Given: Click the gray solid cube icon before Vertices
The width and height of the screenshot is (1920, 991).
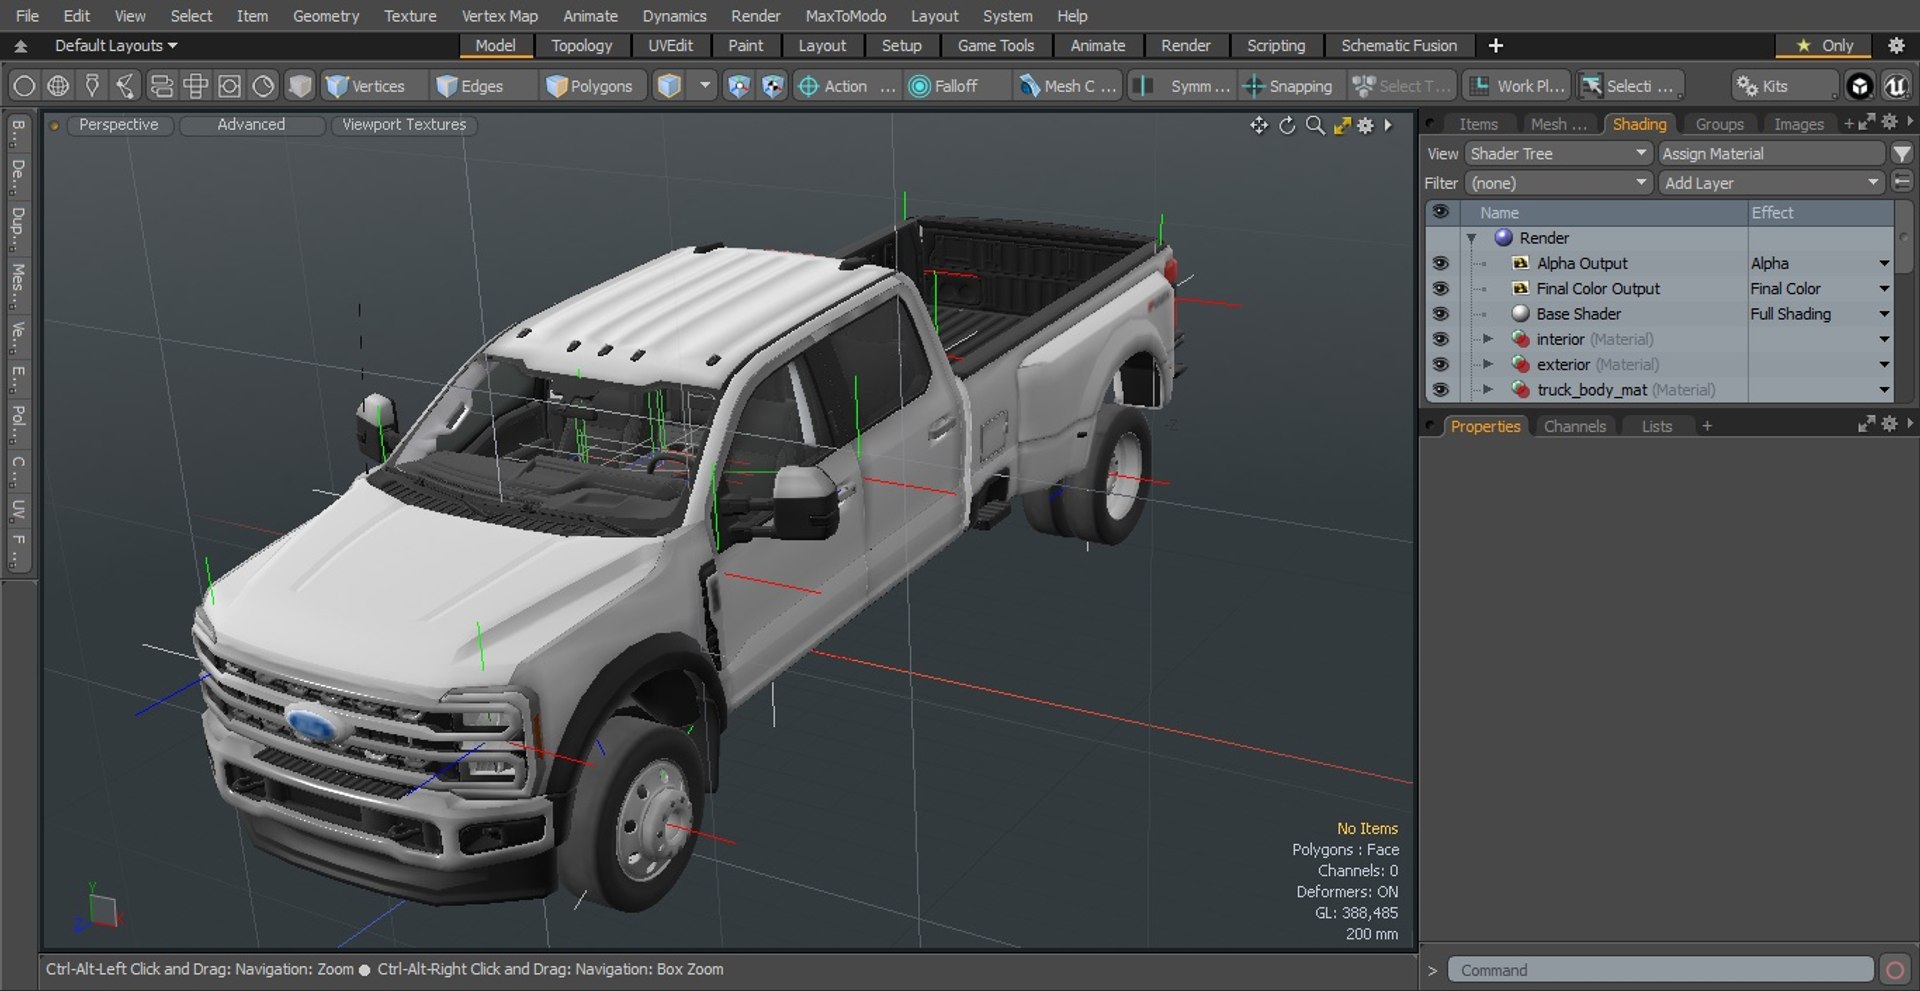Looking at the screenshot, I should coord(299,86).
